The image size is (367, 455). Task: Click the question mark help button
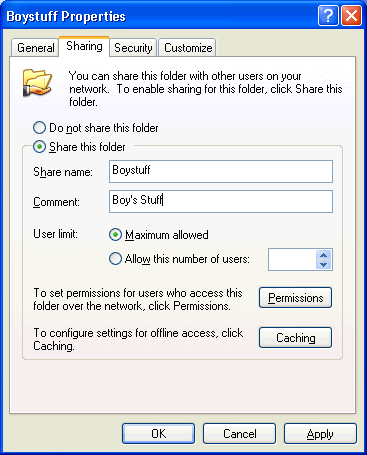328,15
